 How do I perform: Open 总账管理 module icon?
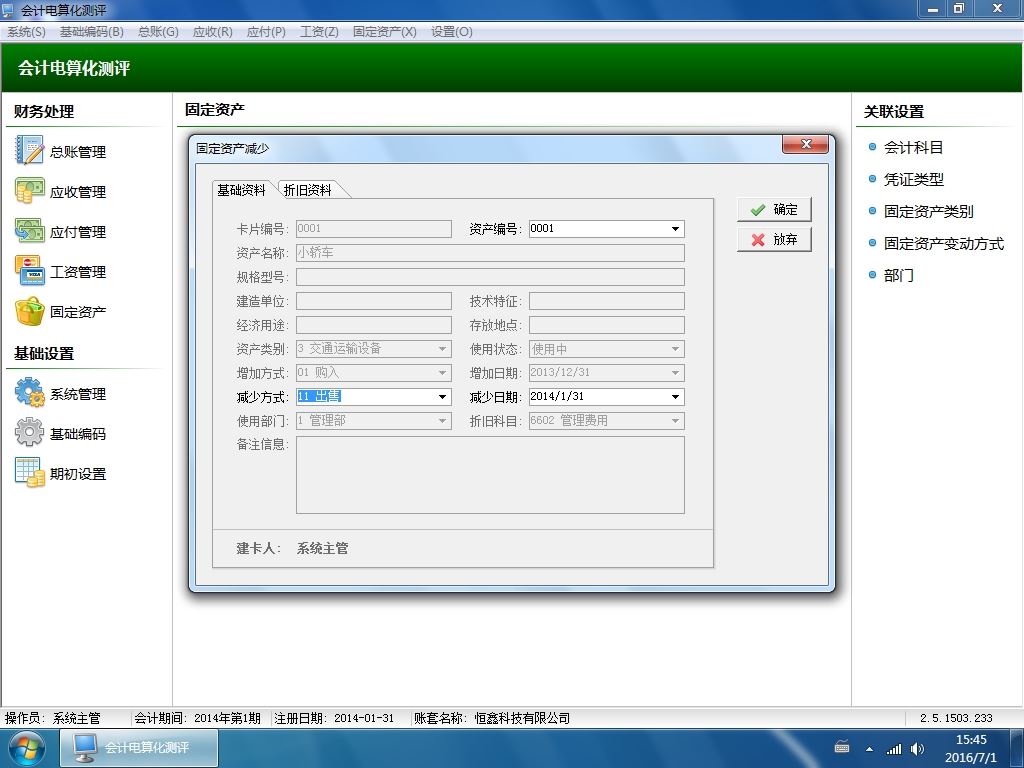tap(29, 151)
